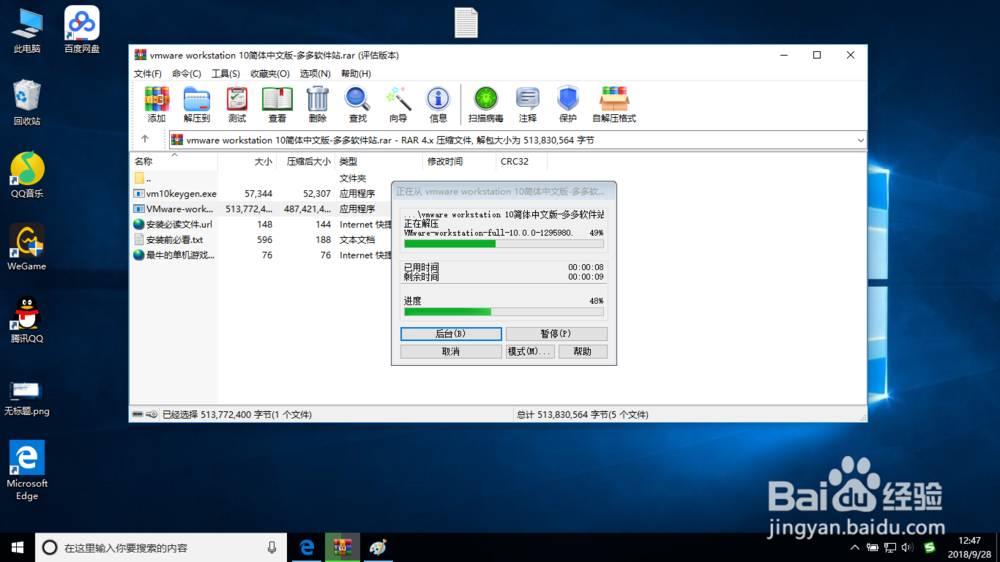Select the QQ音乐 desktop icon
This screenshot has width=1000, height=562.
point(27,175)
